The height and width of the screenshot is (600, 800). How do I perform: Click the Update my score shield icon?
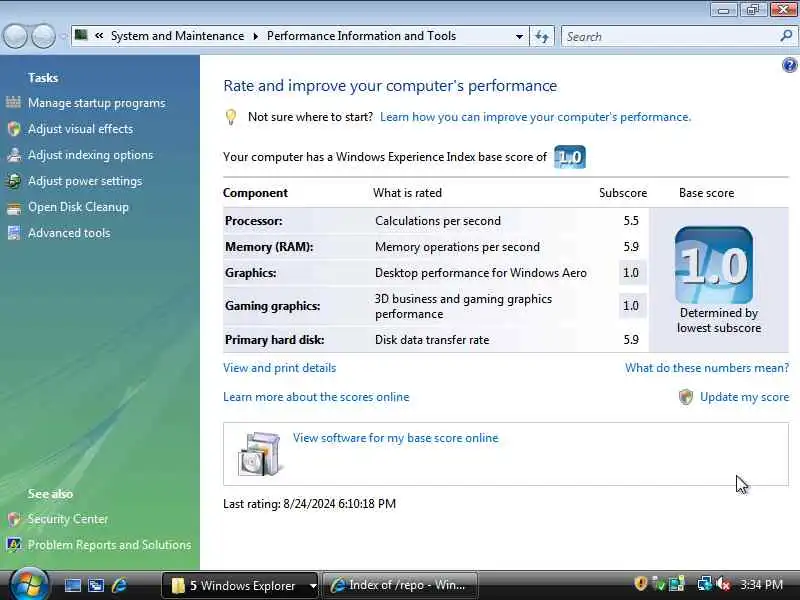point(686,397)
